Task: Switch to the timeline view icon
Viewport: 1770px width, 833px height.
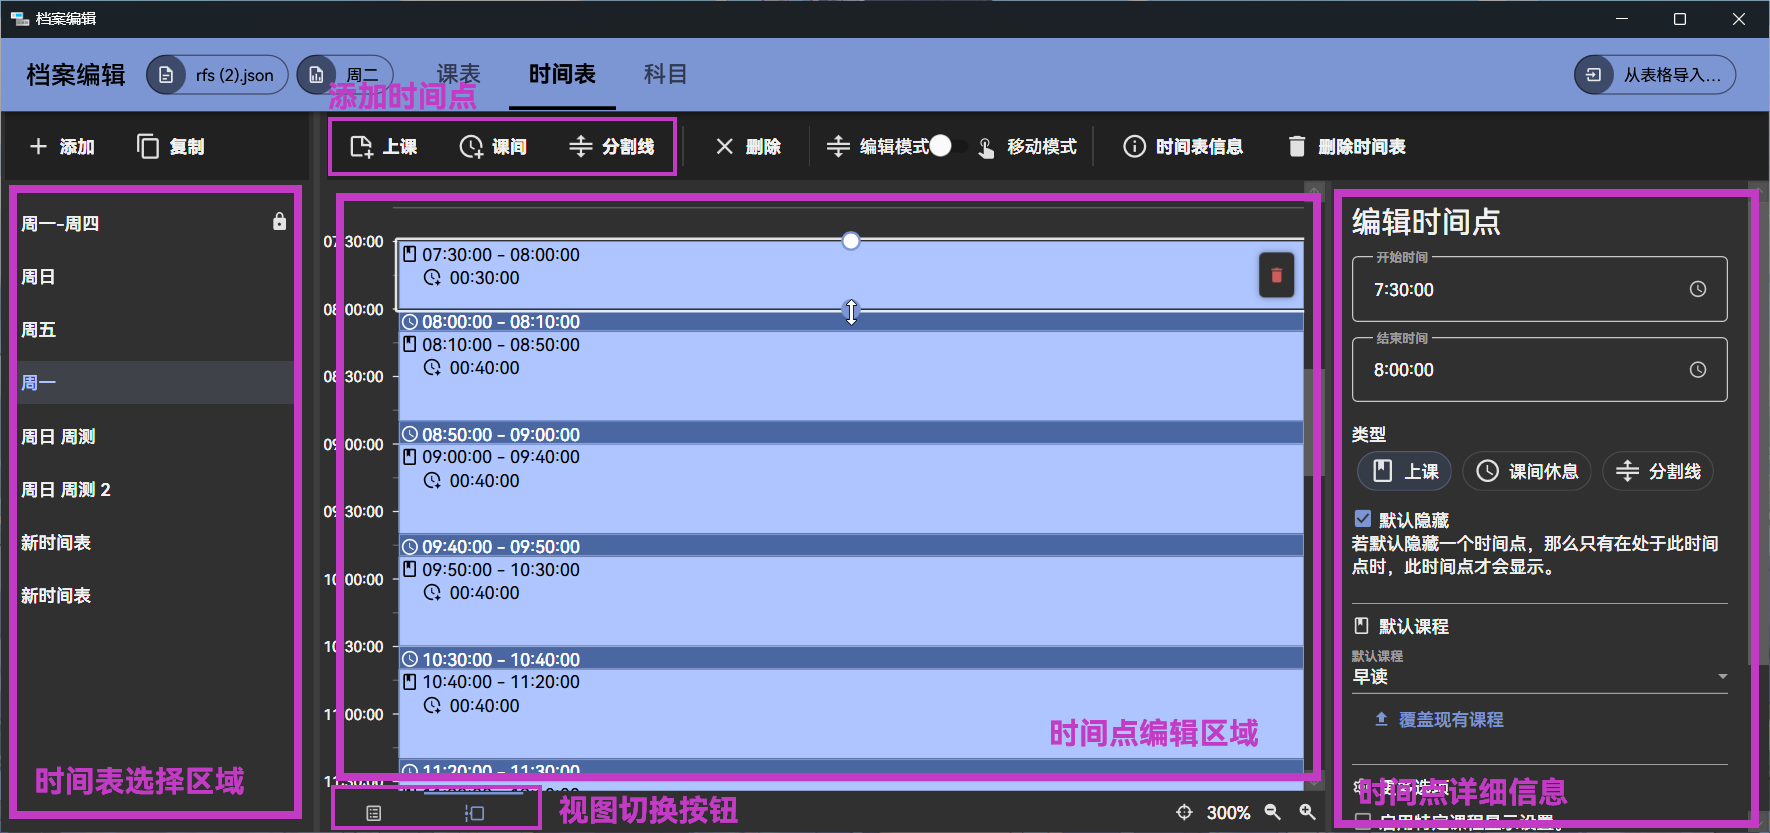Action: [474, 813]
